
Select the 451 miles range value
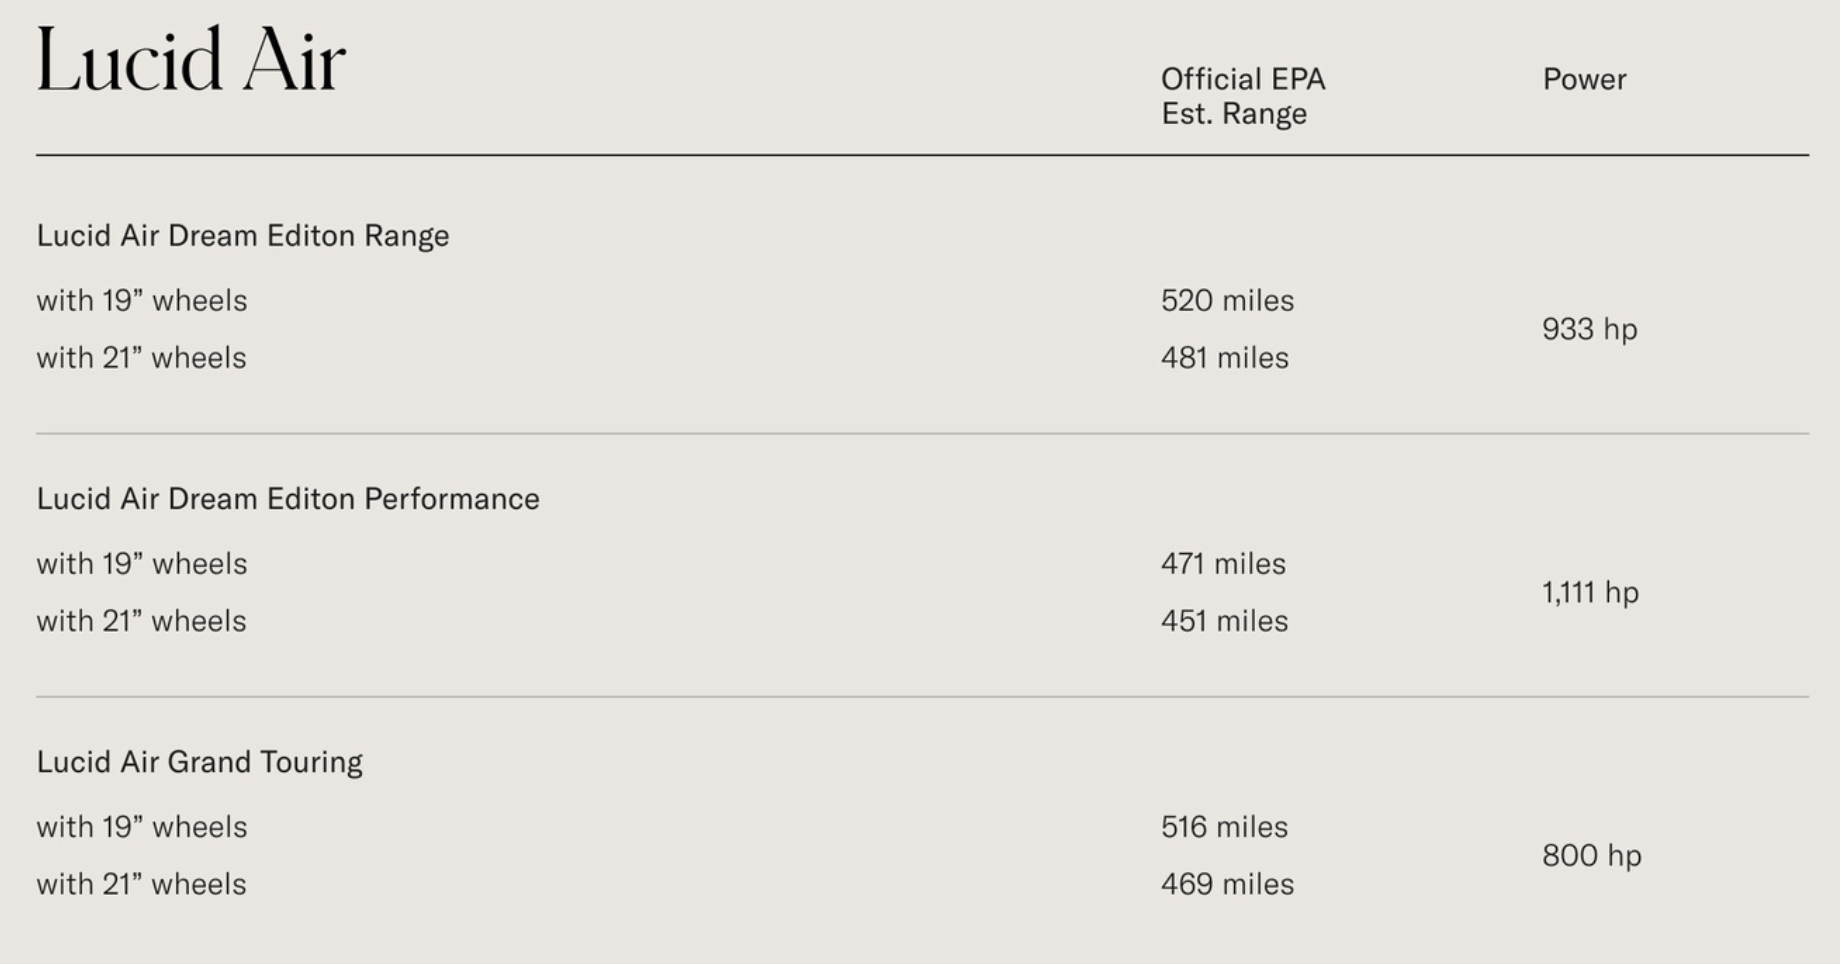[1224, 620]
